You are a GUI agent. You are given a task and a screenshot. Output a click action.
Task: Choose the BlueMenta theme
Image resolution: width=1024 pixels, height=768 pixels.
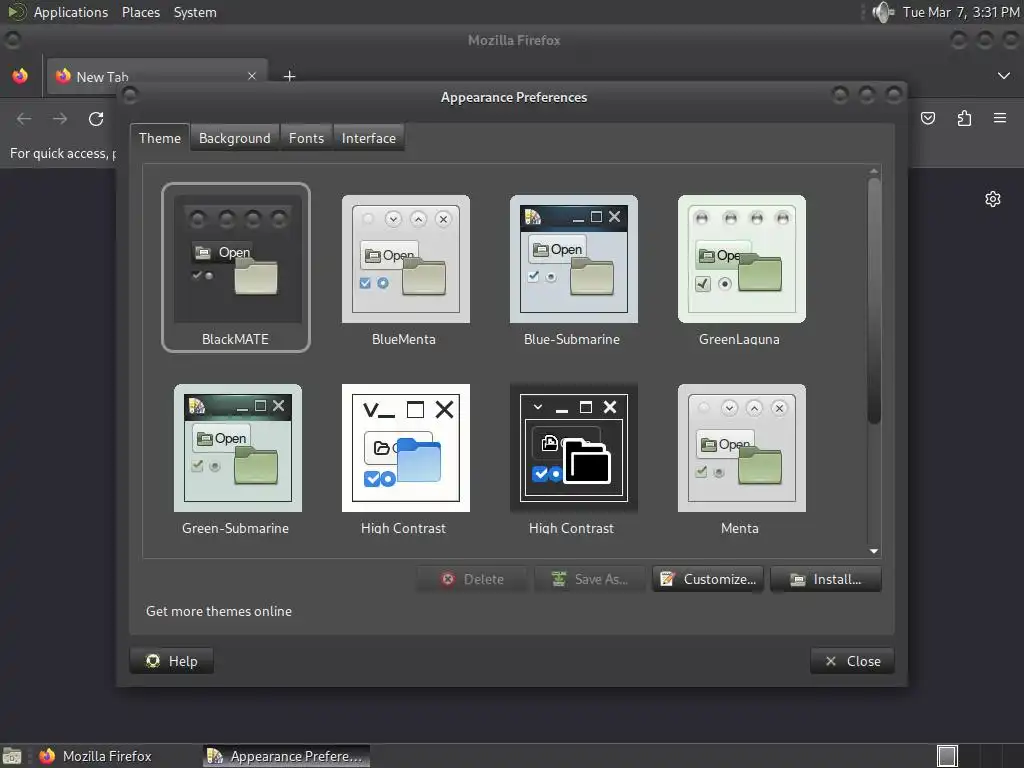click(405, 267)
